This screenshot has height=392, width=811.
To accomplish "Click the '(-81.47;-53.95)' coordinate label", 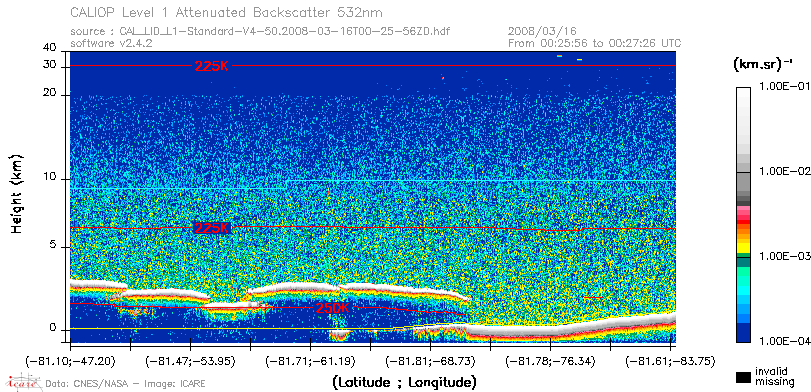I will (x=190, y=361).
